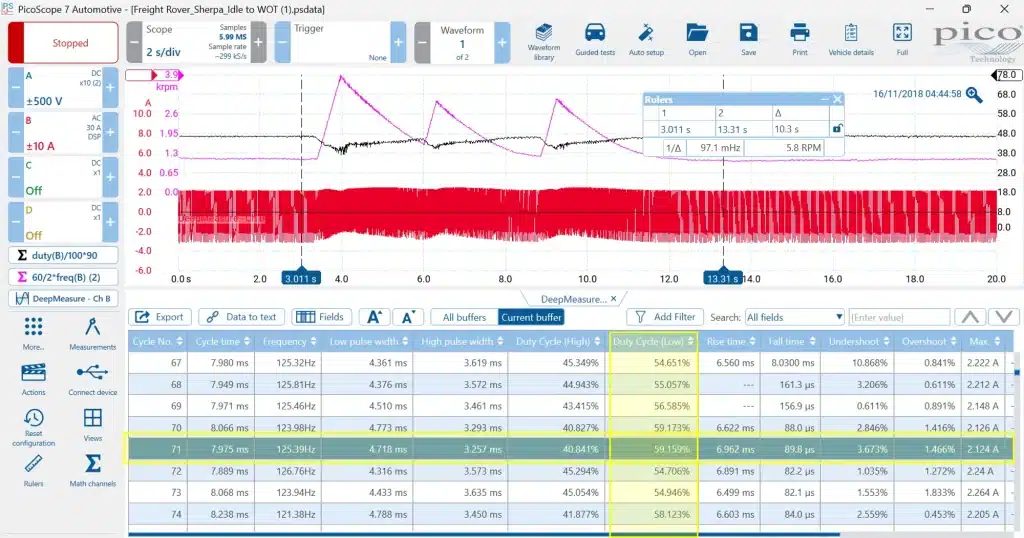Jump to next search result arrow
The width and height of the screenshot is (1024, 538).
click(1004, 317)
